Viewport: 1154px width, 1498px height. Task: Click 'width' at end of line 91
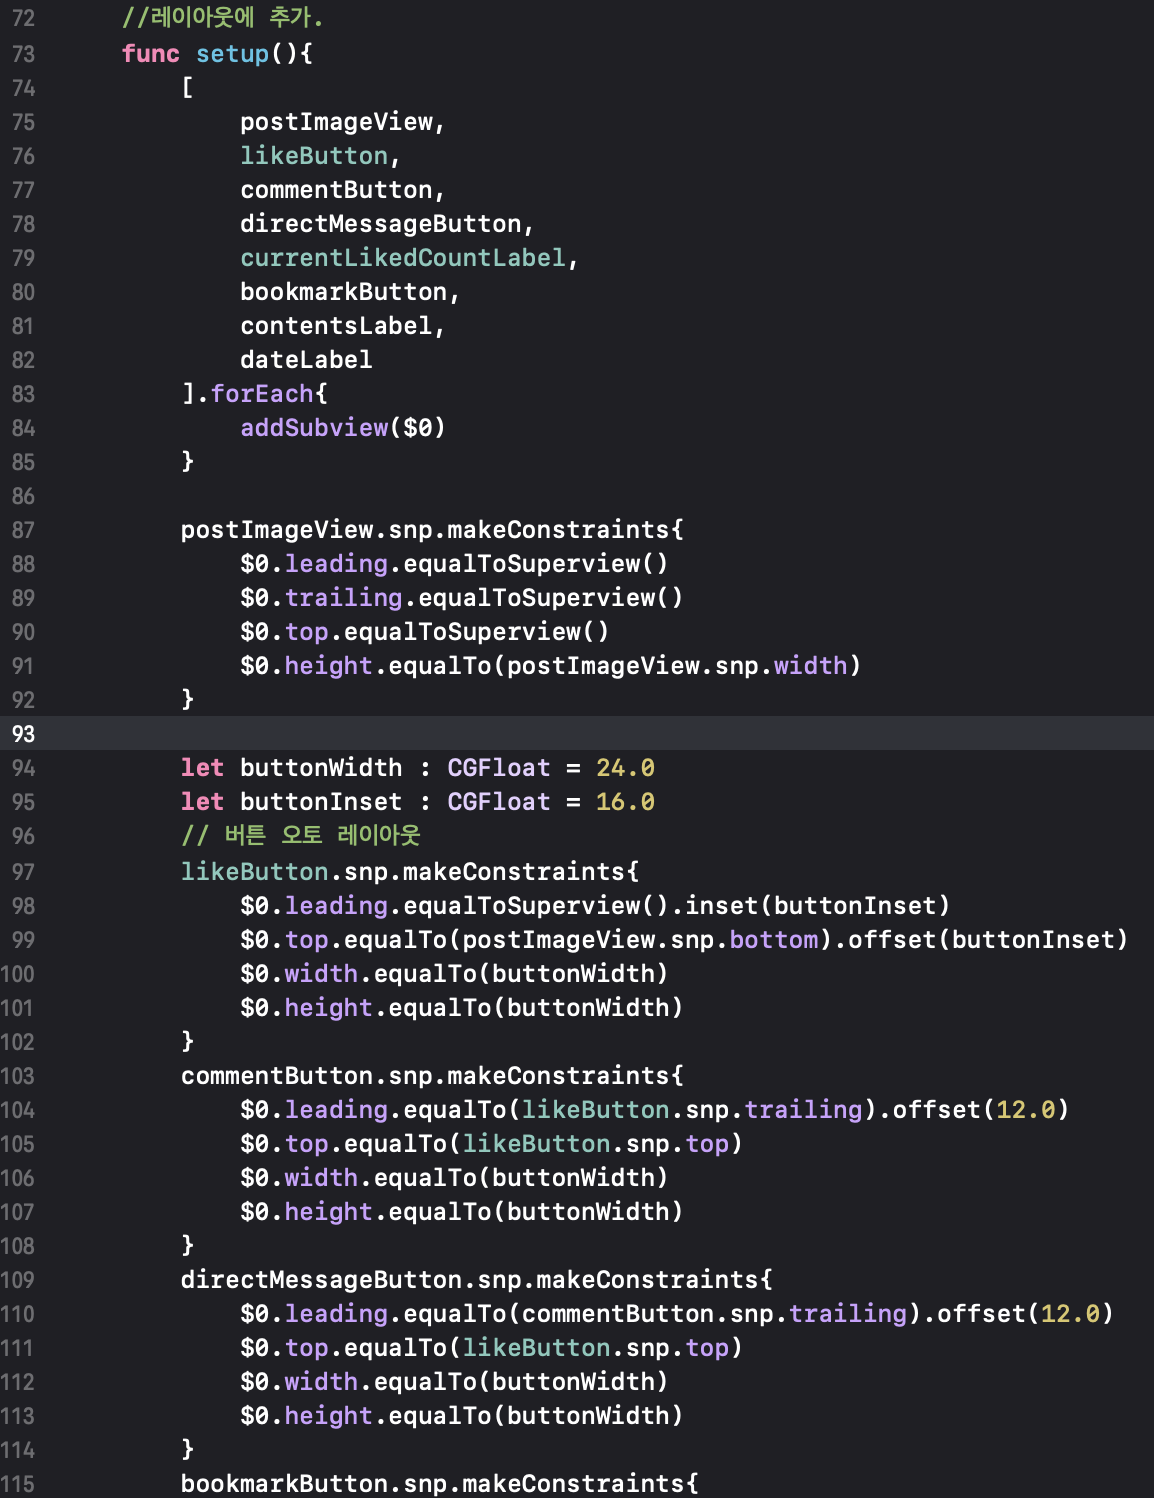pos(810,666)
